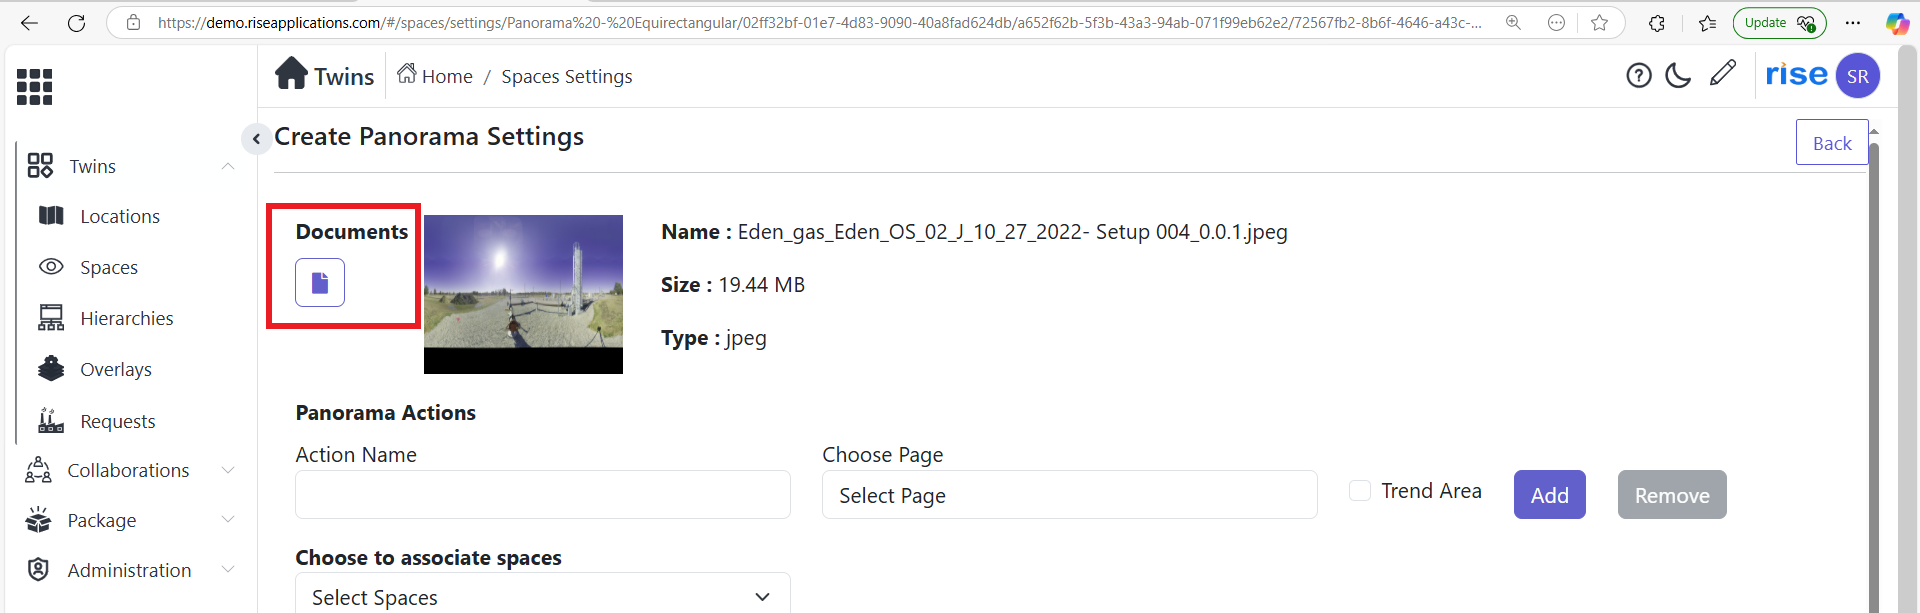The height and width of the screenshot is (613, 1920).
Task: Open the help question mark icon
Action: pos(1639,75)
